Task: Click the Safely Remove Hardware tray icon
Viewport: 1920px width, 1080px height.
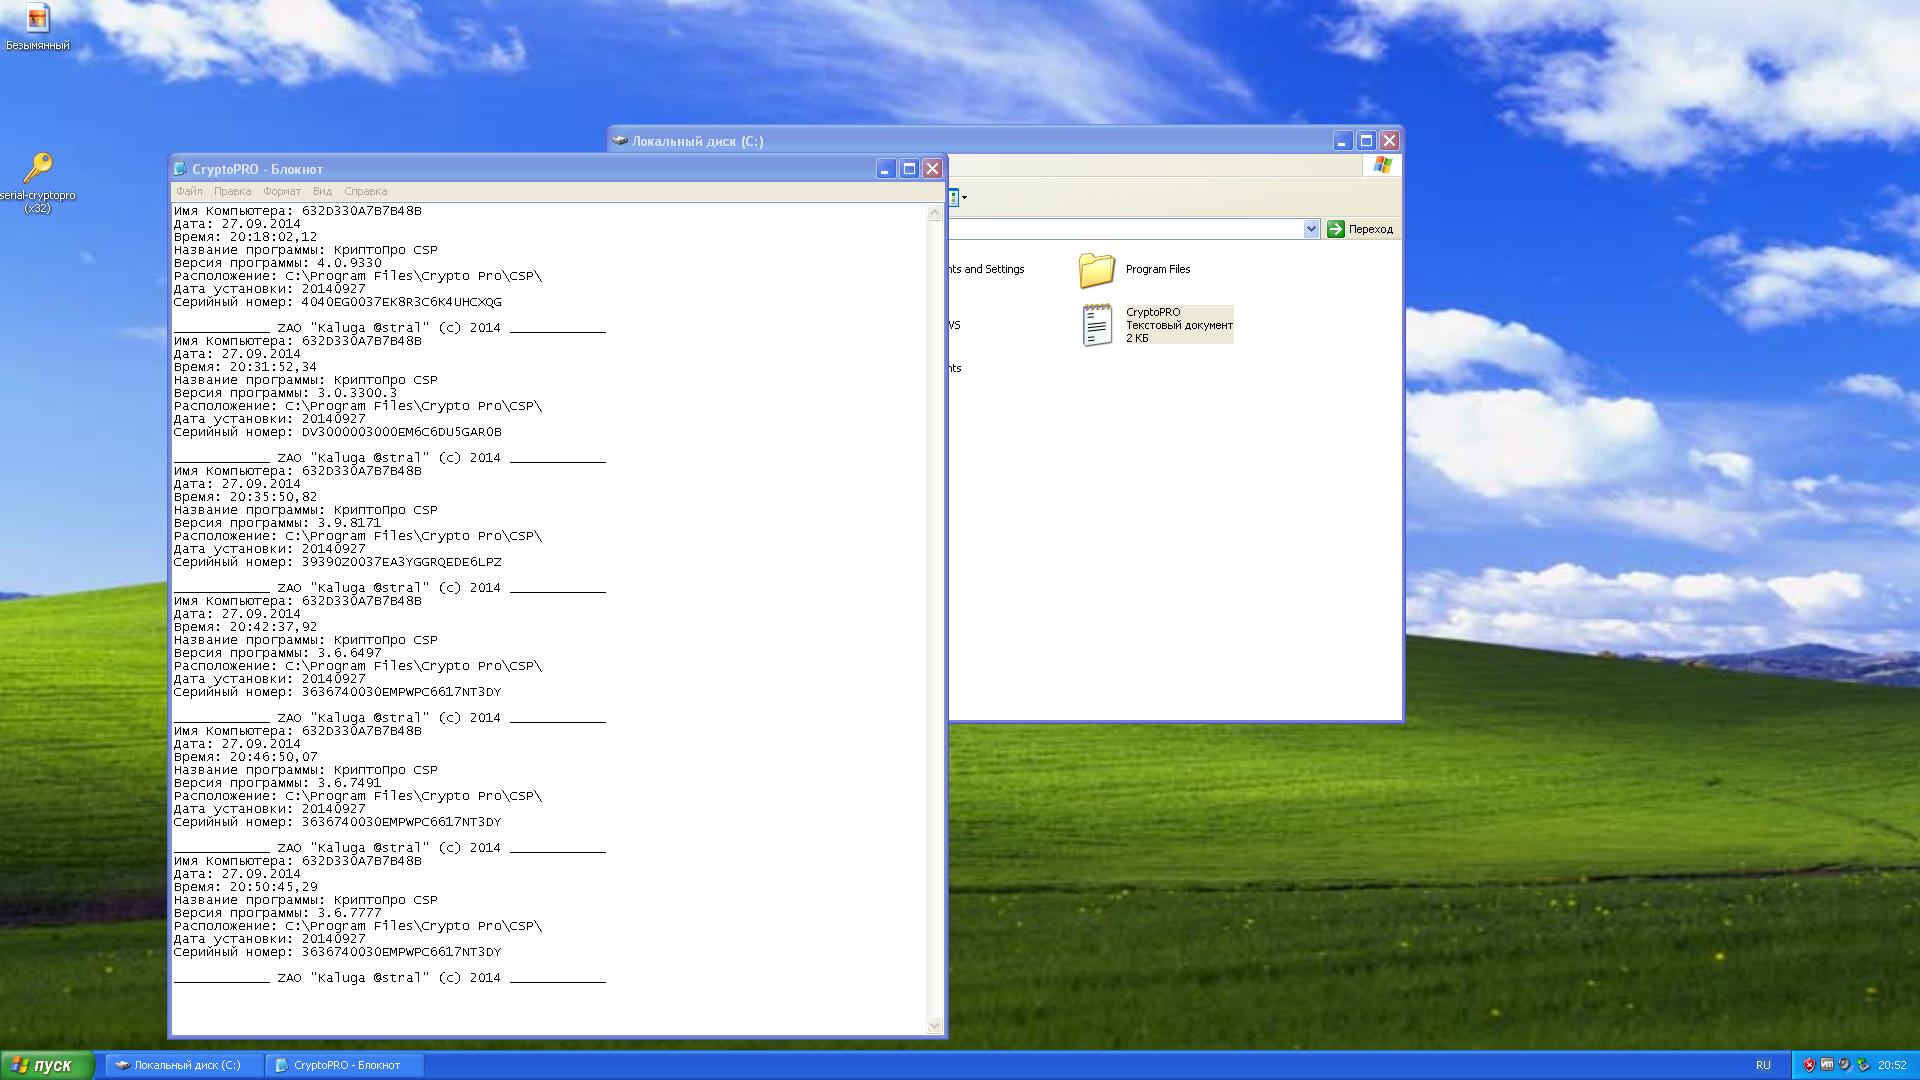Action: pyautogui.click(x=1863, y=1065)
